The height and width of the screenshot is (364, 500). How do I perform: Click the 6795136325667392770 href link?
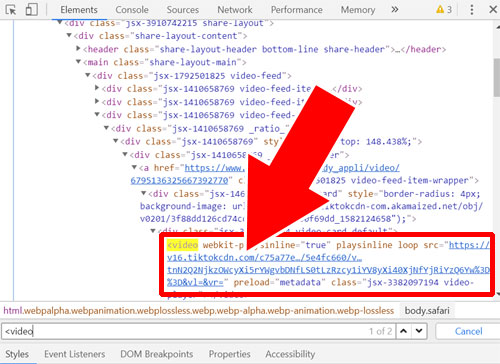pyautogui.click(x=179, y=180)
